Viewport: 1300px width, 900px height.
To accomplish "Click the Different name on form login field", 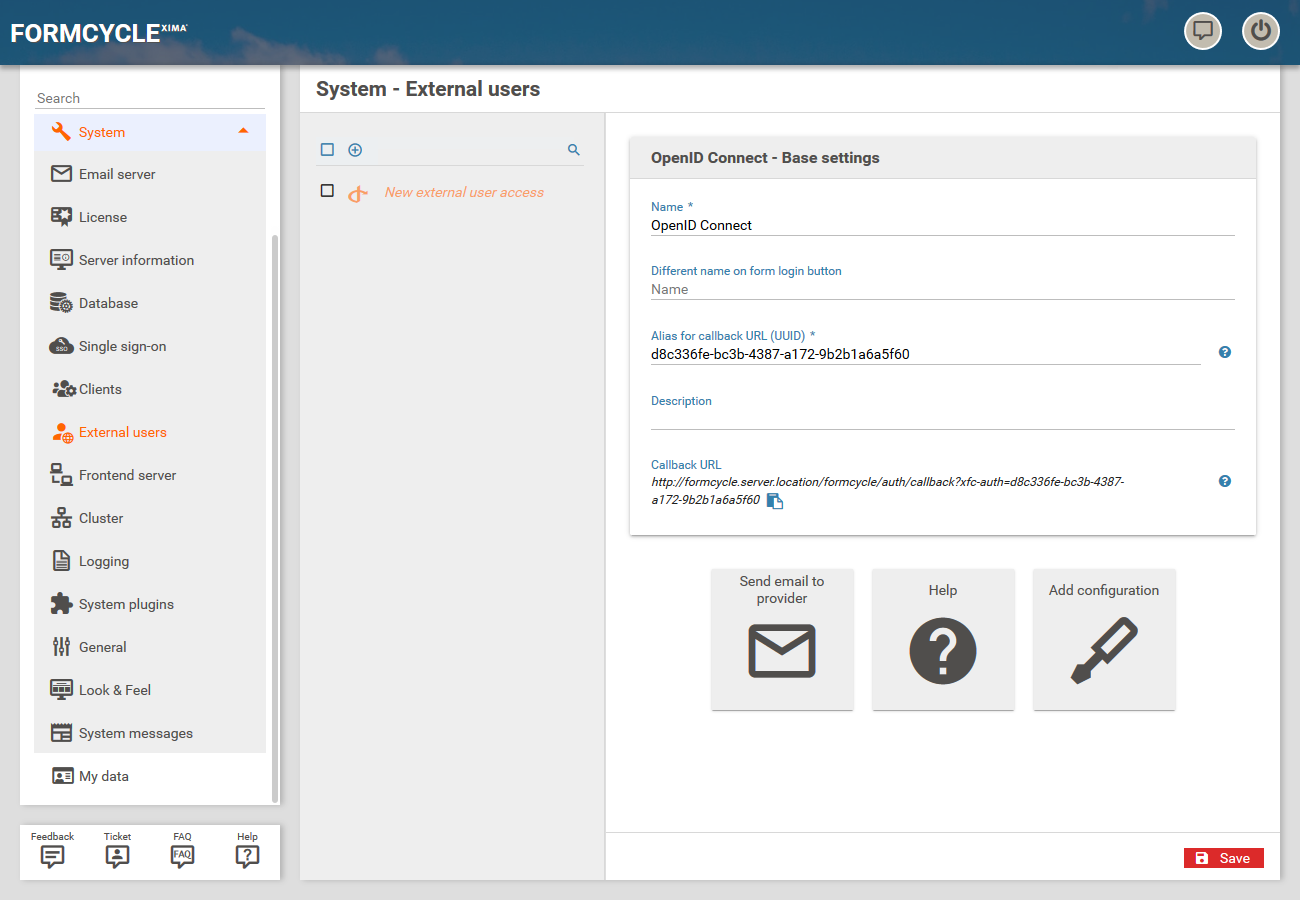I will click(942, 289).
